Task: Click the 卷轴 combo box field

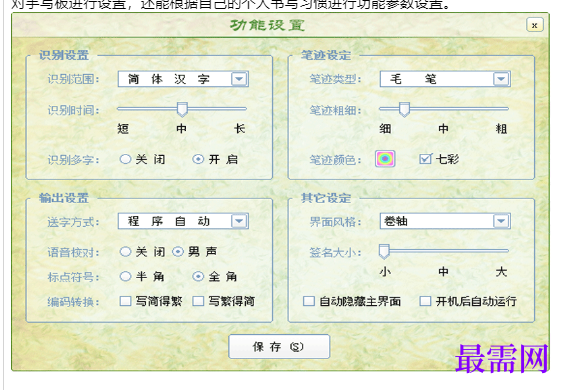Action: click(x=445, y=221)
